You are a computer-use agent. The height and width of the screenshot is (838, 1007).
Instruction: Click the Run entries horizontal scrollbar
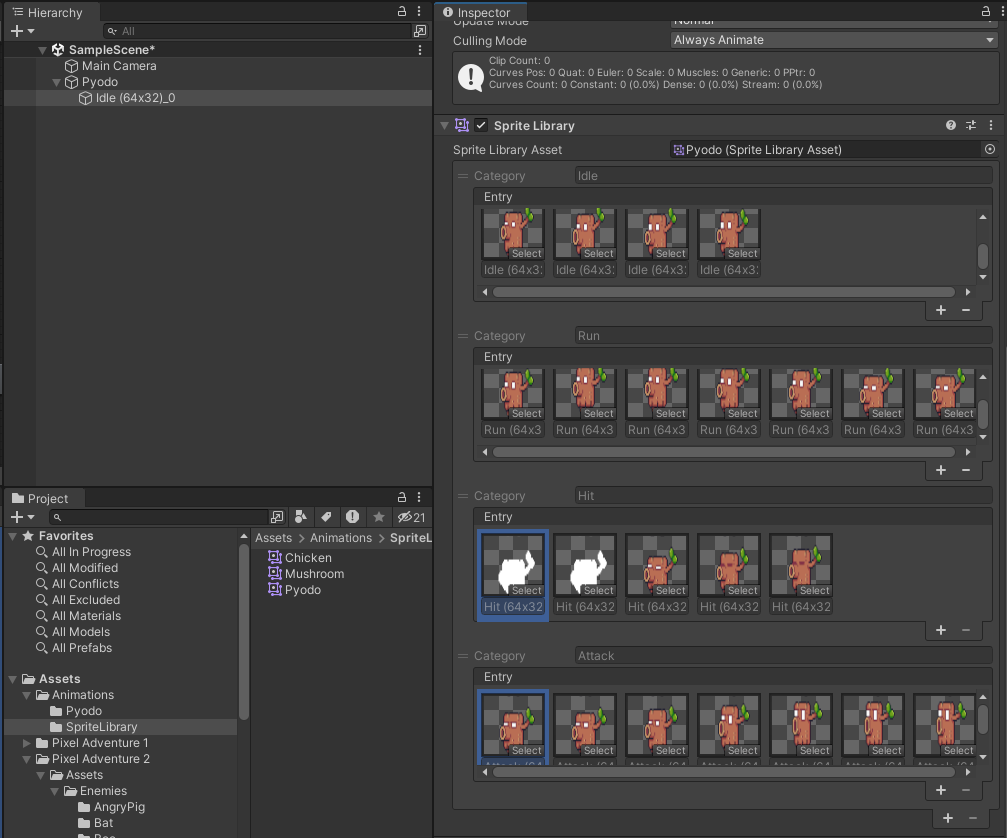click(x=724, y=452)
